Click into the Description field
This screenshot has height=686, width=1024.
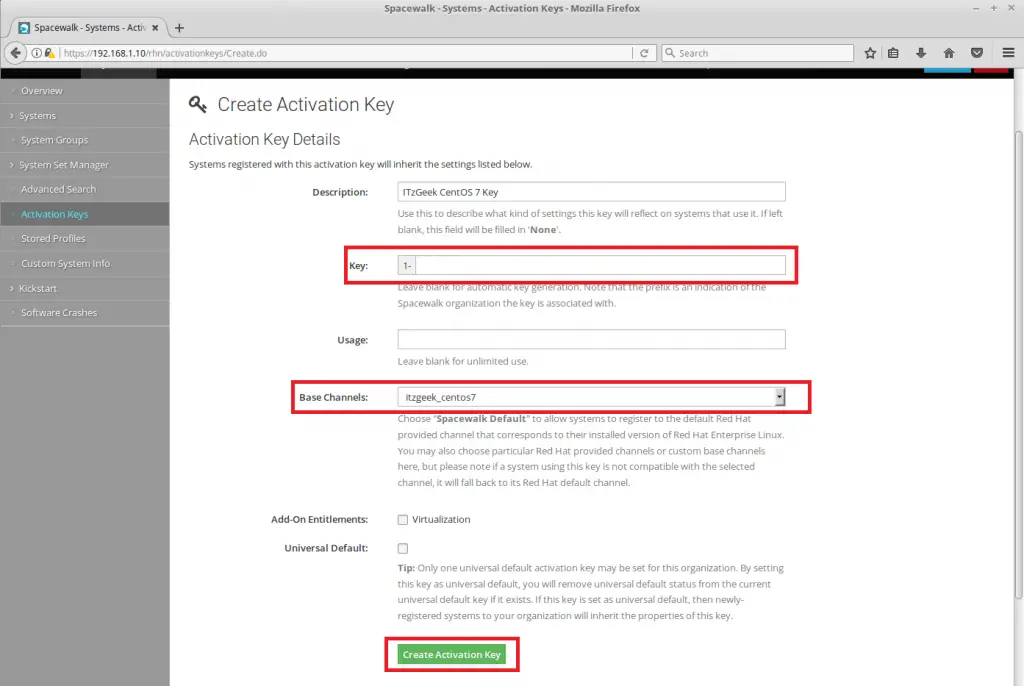tap(591, 192)
